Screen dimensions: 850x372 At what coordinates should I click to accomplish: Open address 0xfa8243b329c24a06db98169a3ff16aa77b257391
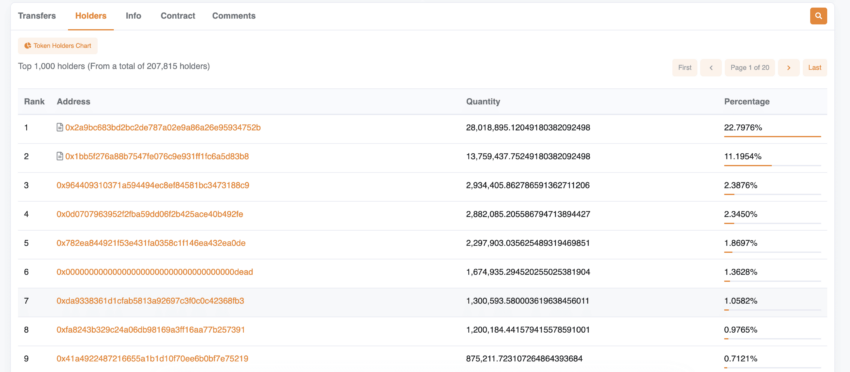tap(151, 330)
